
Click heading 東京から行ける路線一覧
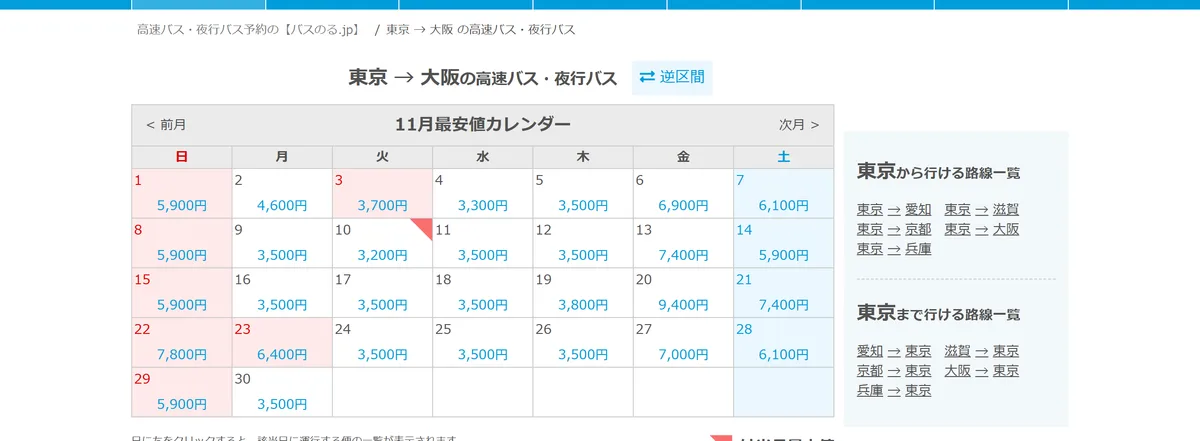(x=938, y=172)
